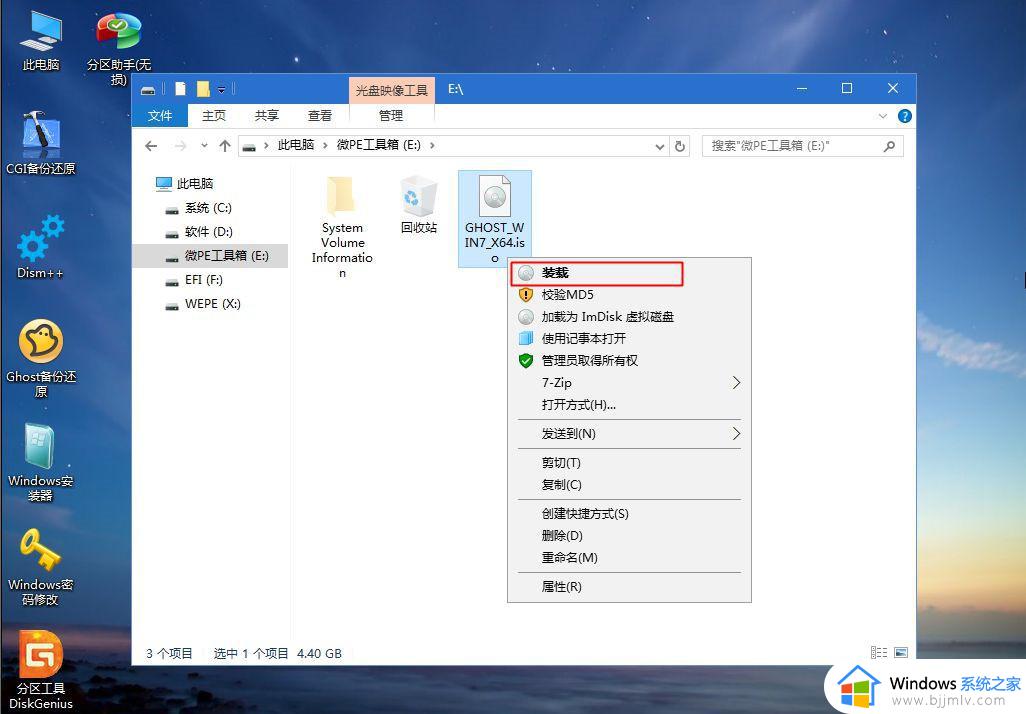Open Ghost备份还原 desktop icon

[41, 358]
